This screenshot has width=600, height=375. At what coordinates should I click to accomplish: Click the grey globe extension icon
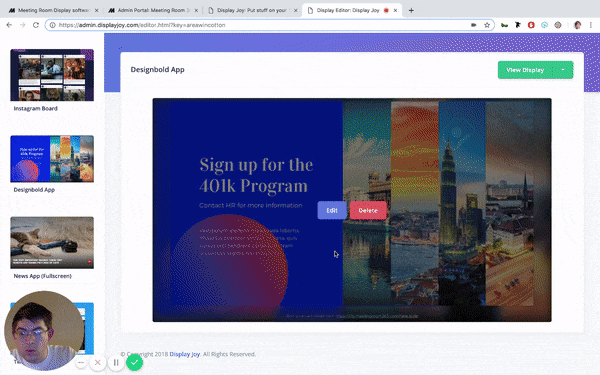(x=558, y=25)
